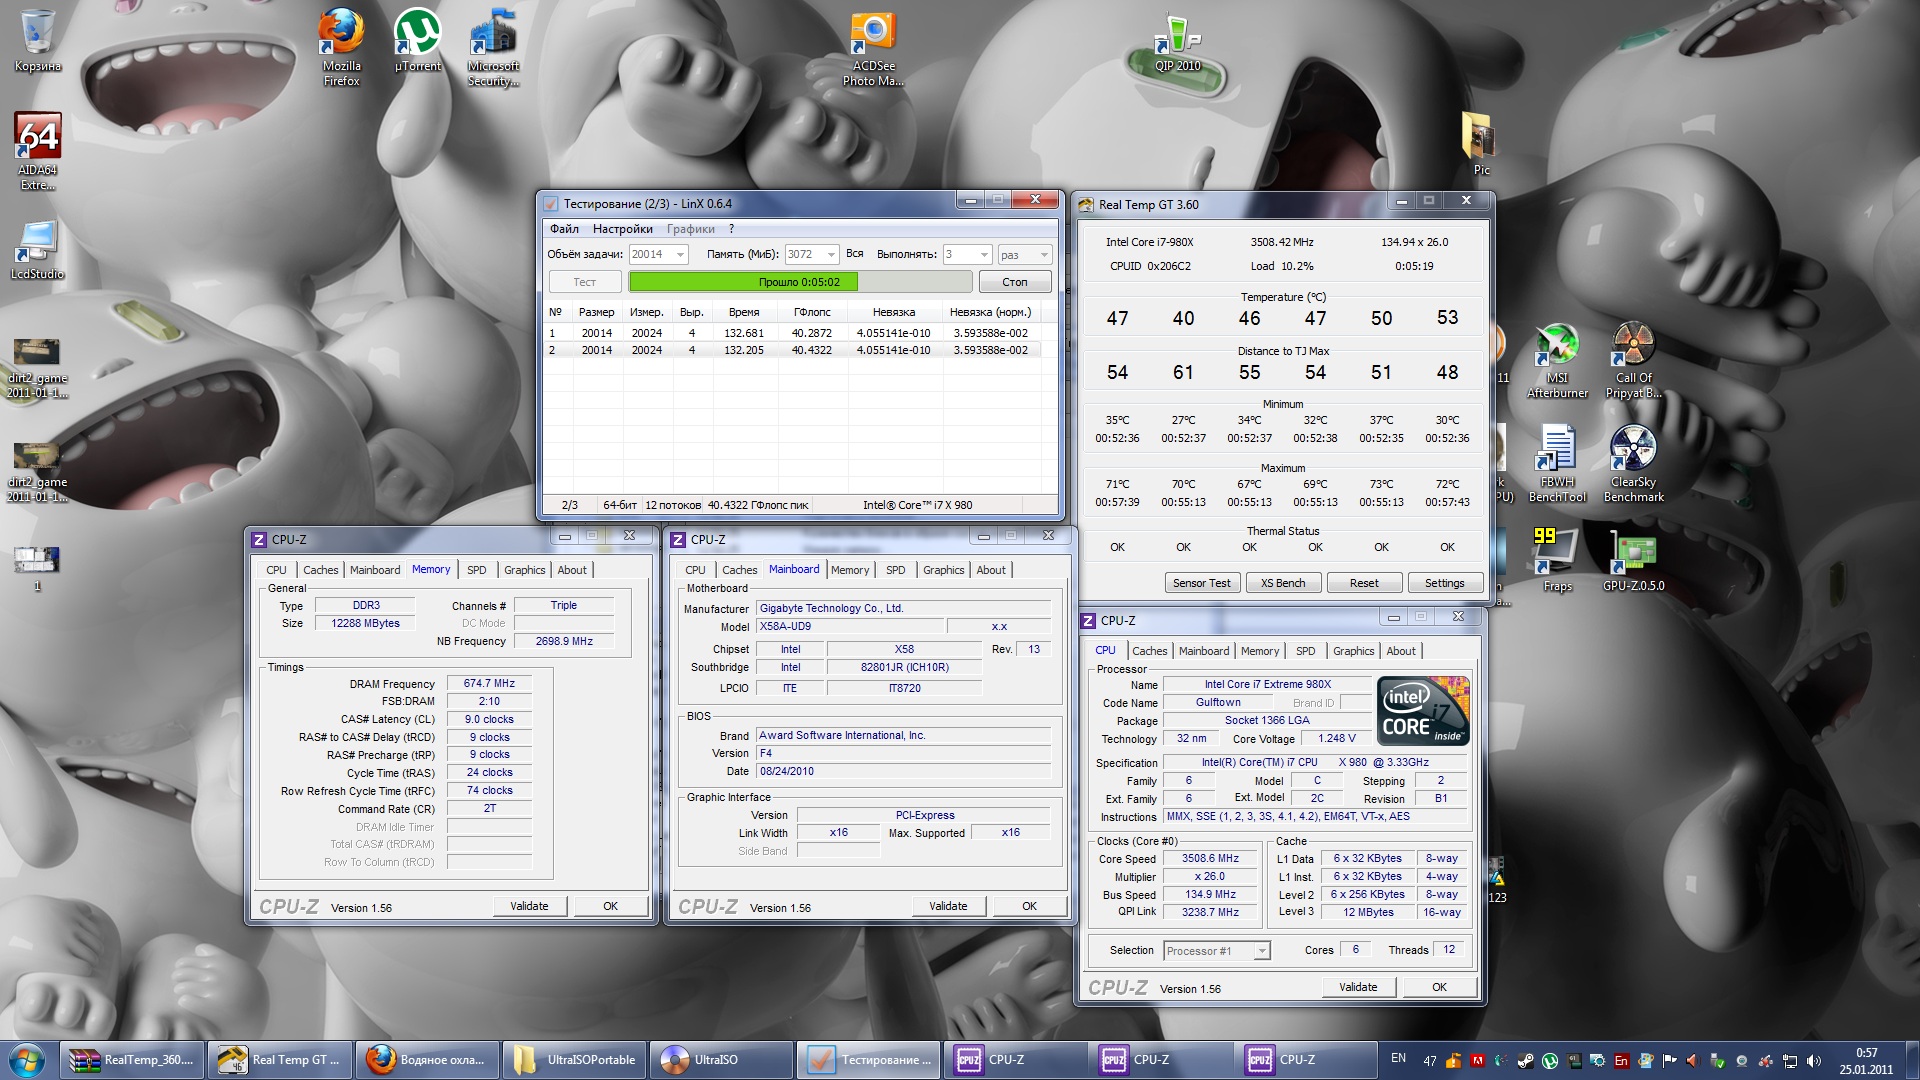Select About tab in CPU-Z Memory window
1920x1080 pixels.
point(572,570)
